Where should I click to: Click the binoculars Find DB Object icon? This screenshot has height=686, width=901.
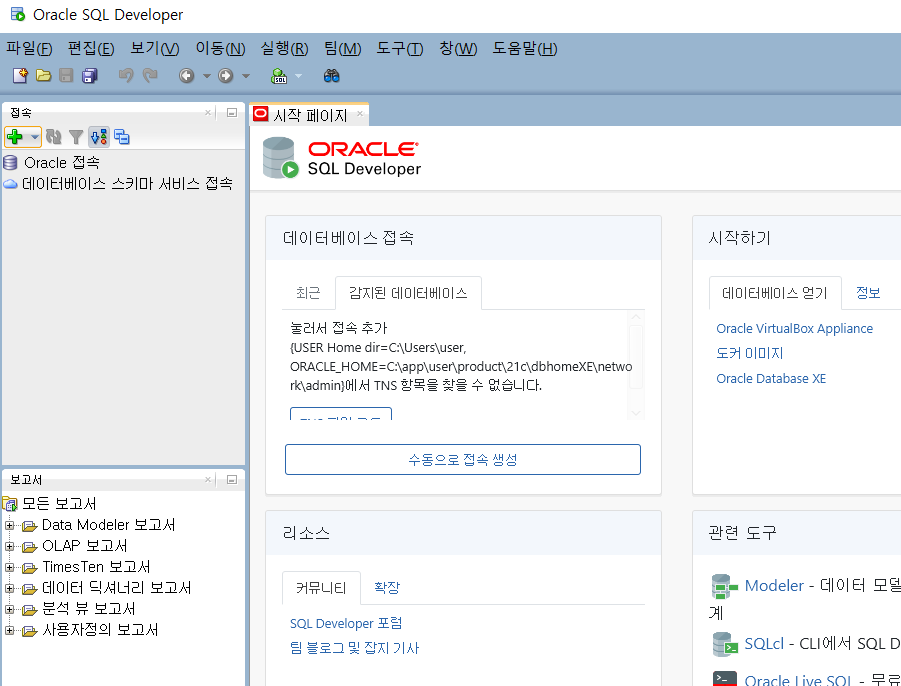[x=332, y=76]
